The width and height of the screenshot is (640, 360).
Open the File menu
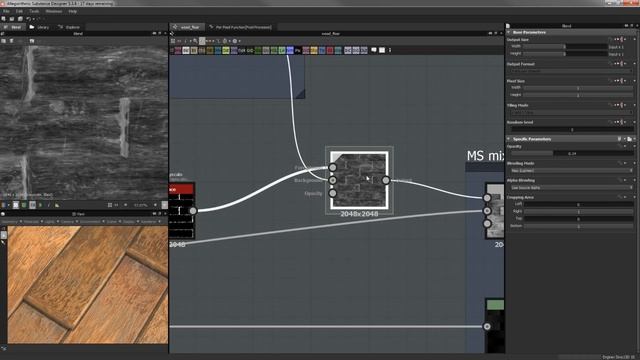(6, 11)
